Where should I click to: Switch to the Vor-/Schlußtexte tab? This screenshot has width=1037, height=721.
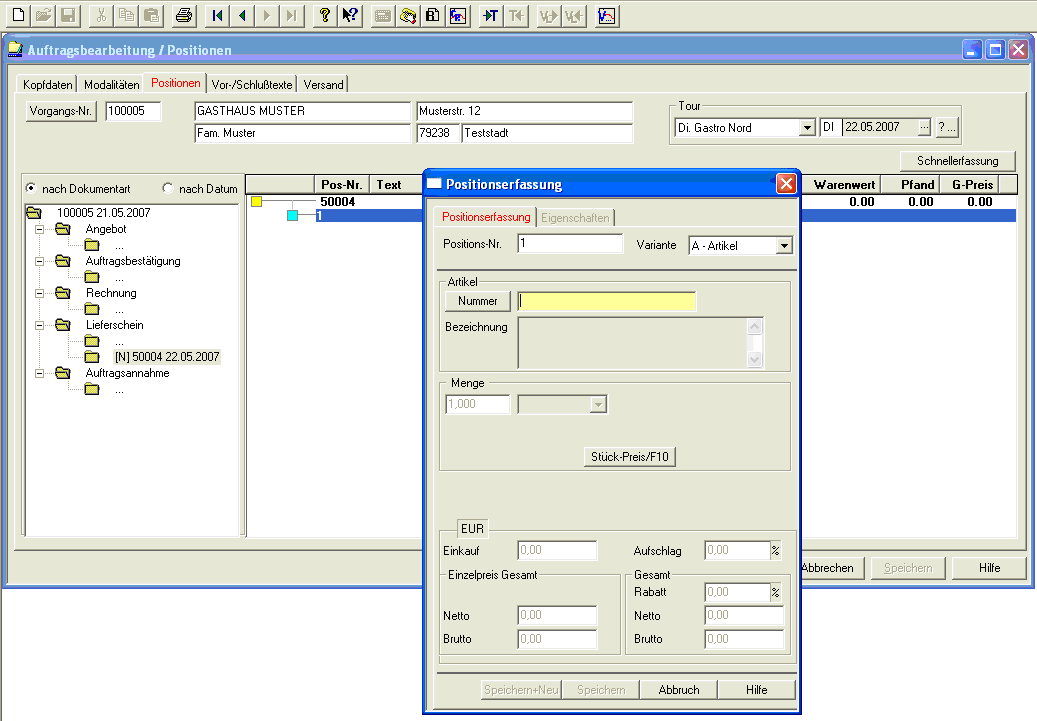[x=252, y=85]
